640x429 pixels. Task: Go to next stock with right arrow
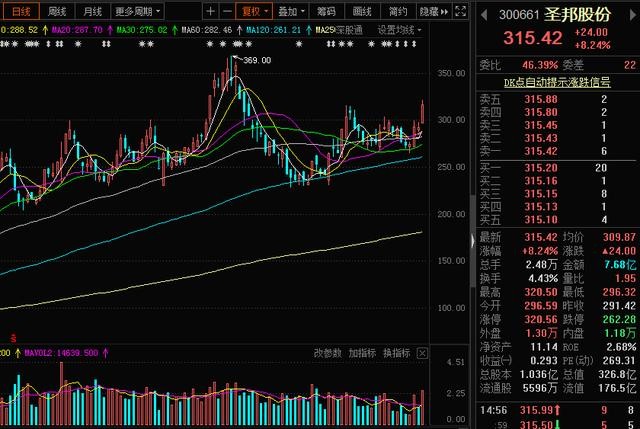(633, 15)
